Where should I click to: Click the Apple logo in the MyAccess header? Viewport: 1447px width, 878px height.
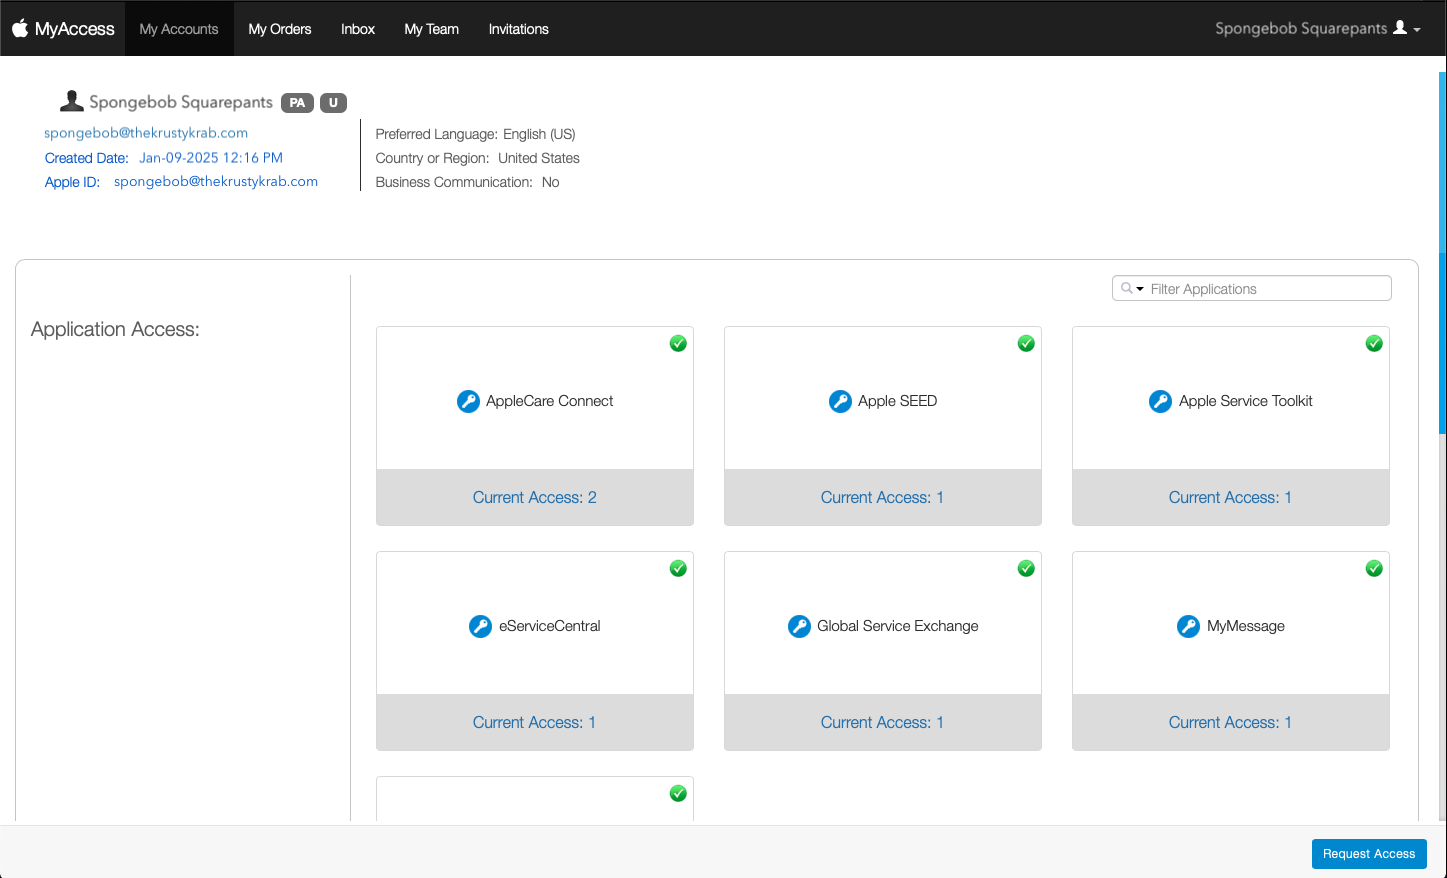(x=20, y=28)
